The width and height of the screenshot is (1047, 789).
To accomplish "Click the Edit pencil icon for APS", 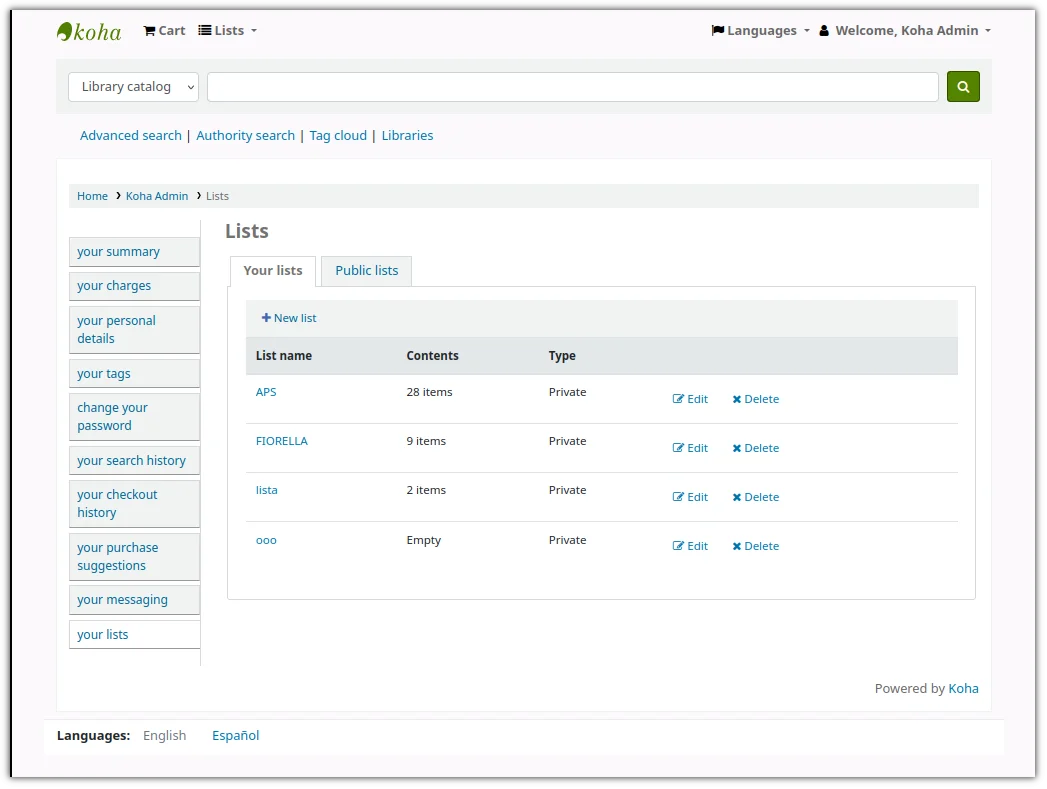I will pyautogui.click(x=678, y=399).
